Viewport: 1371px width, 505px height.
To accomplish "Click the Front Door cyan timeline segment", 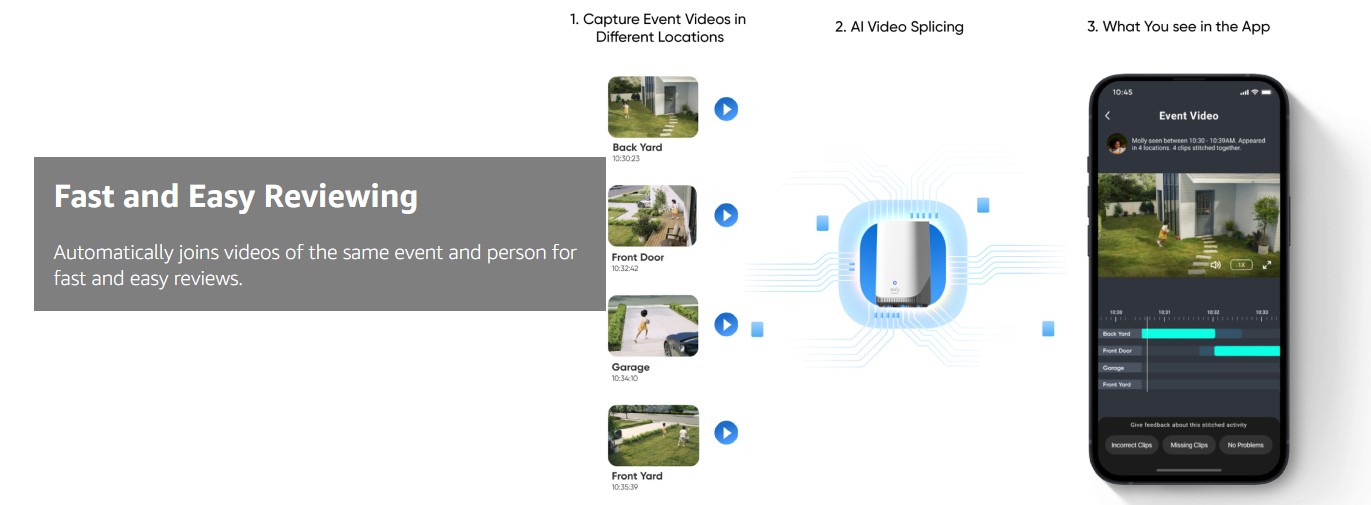I will [x=1246, y=351].
